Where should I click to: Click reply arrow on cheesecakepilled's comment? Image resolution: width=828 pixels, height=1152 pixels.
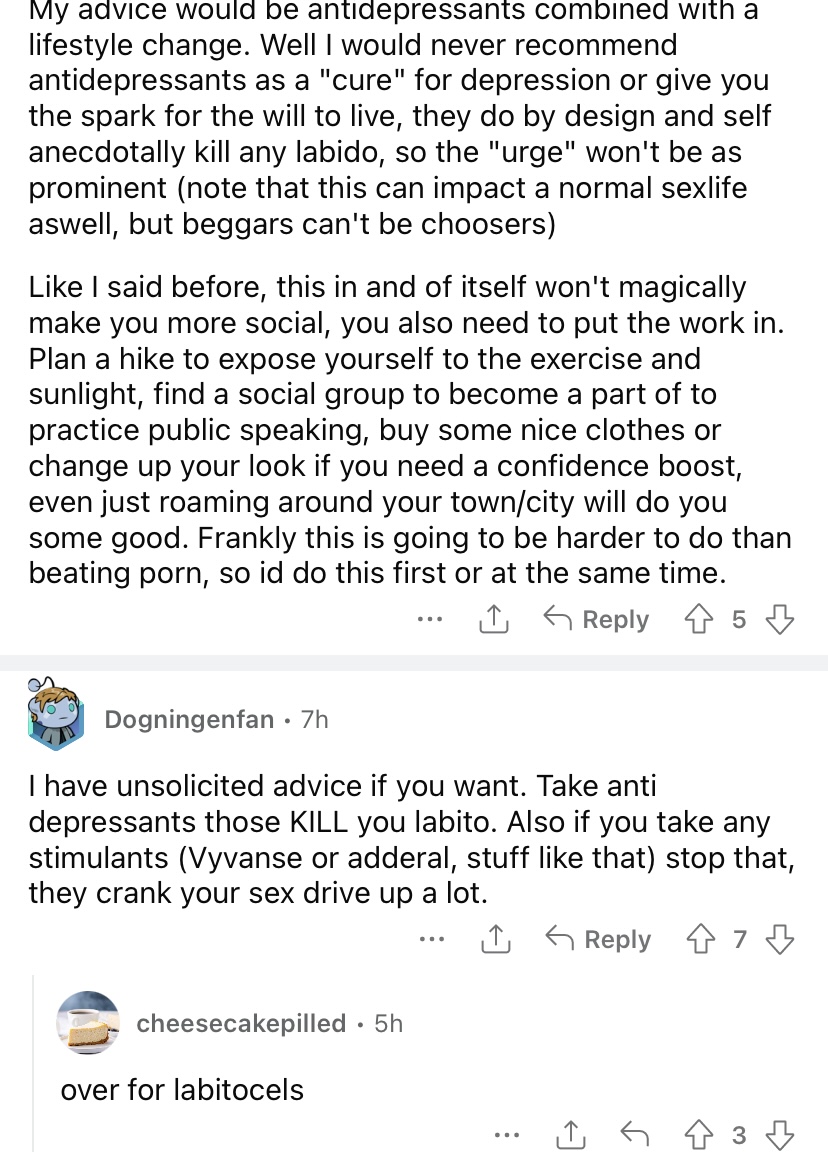pyautogui.click(x=635, y=1134)
